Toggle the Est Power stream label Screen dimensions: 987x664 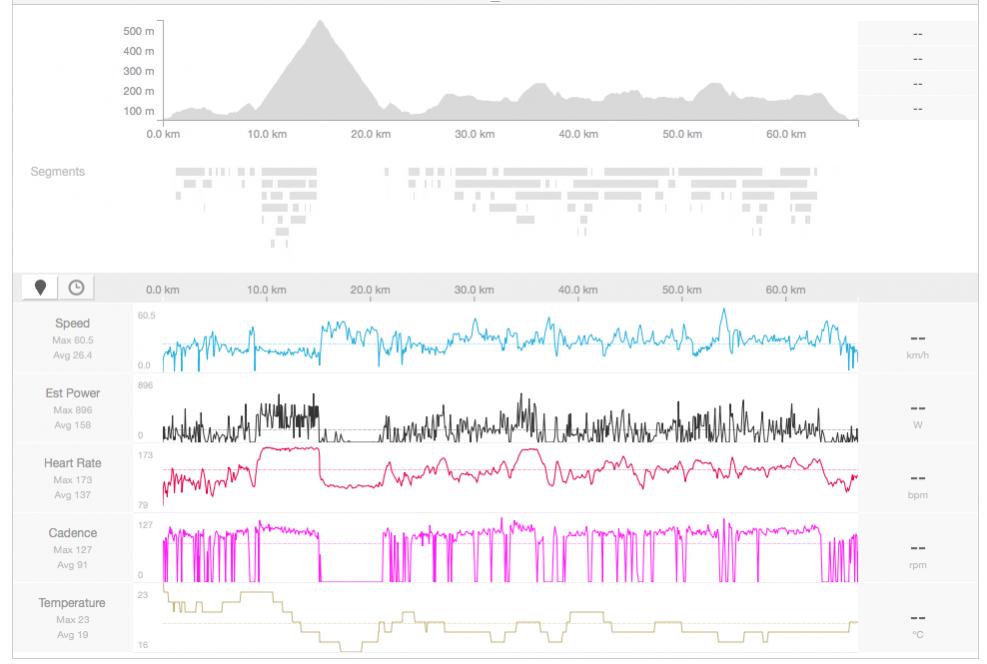pos(72,393)
